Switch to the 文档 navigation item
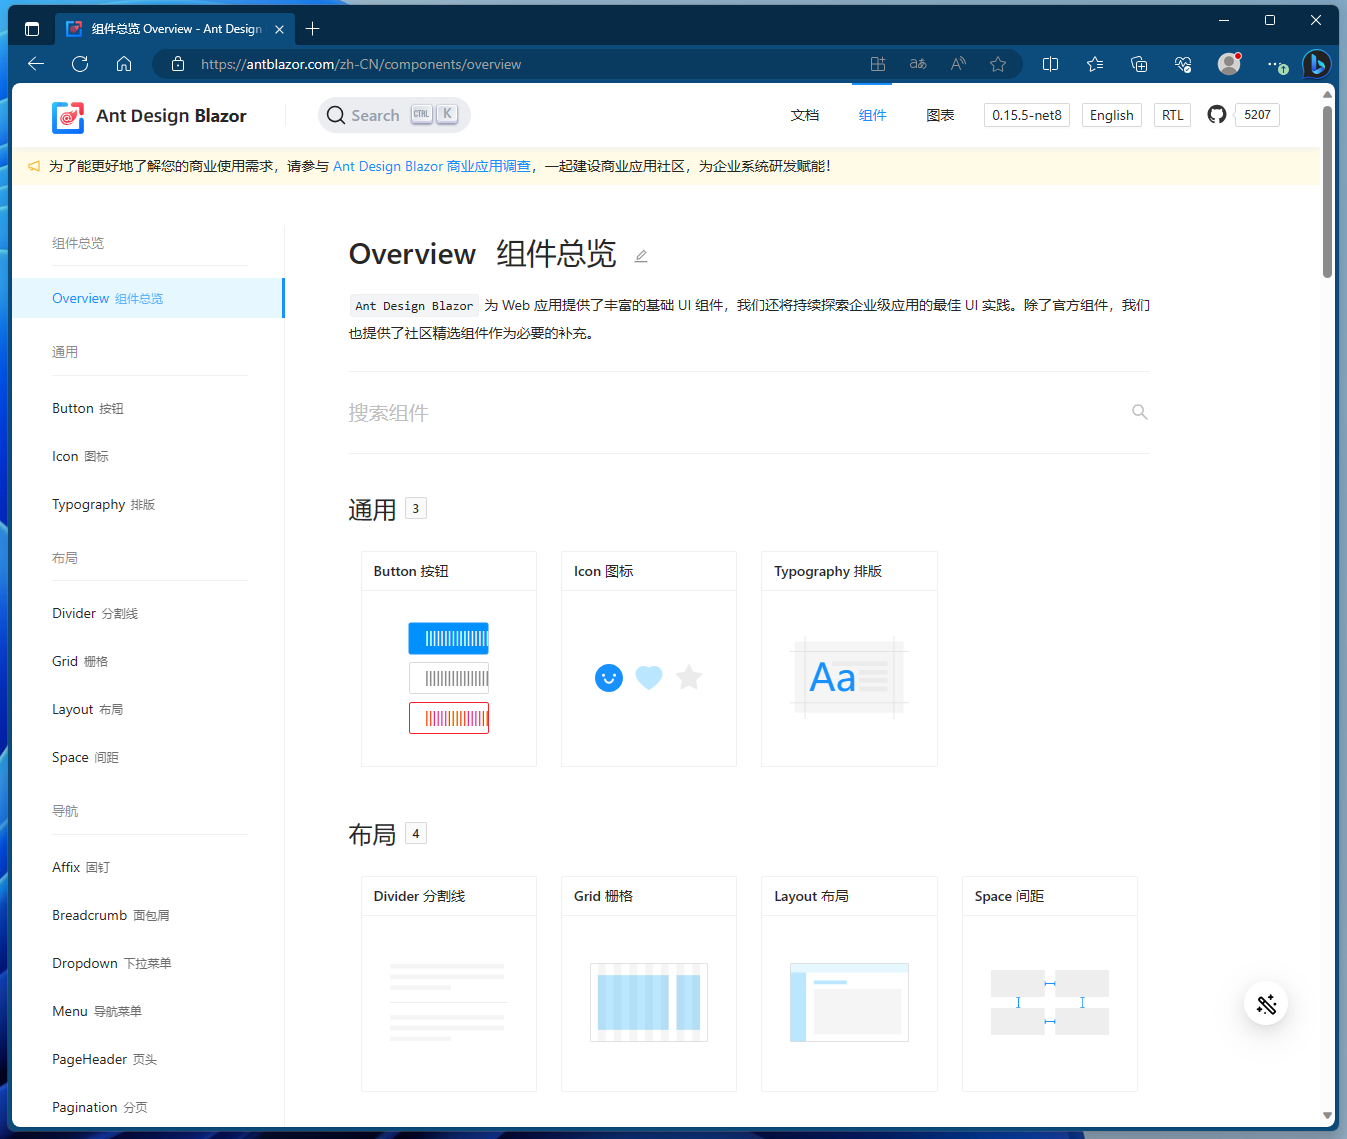 click(805, 114)
